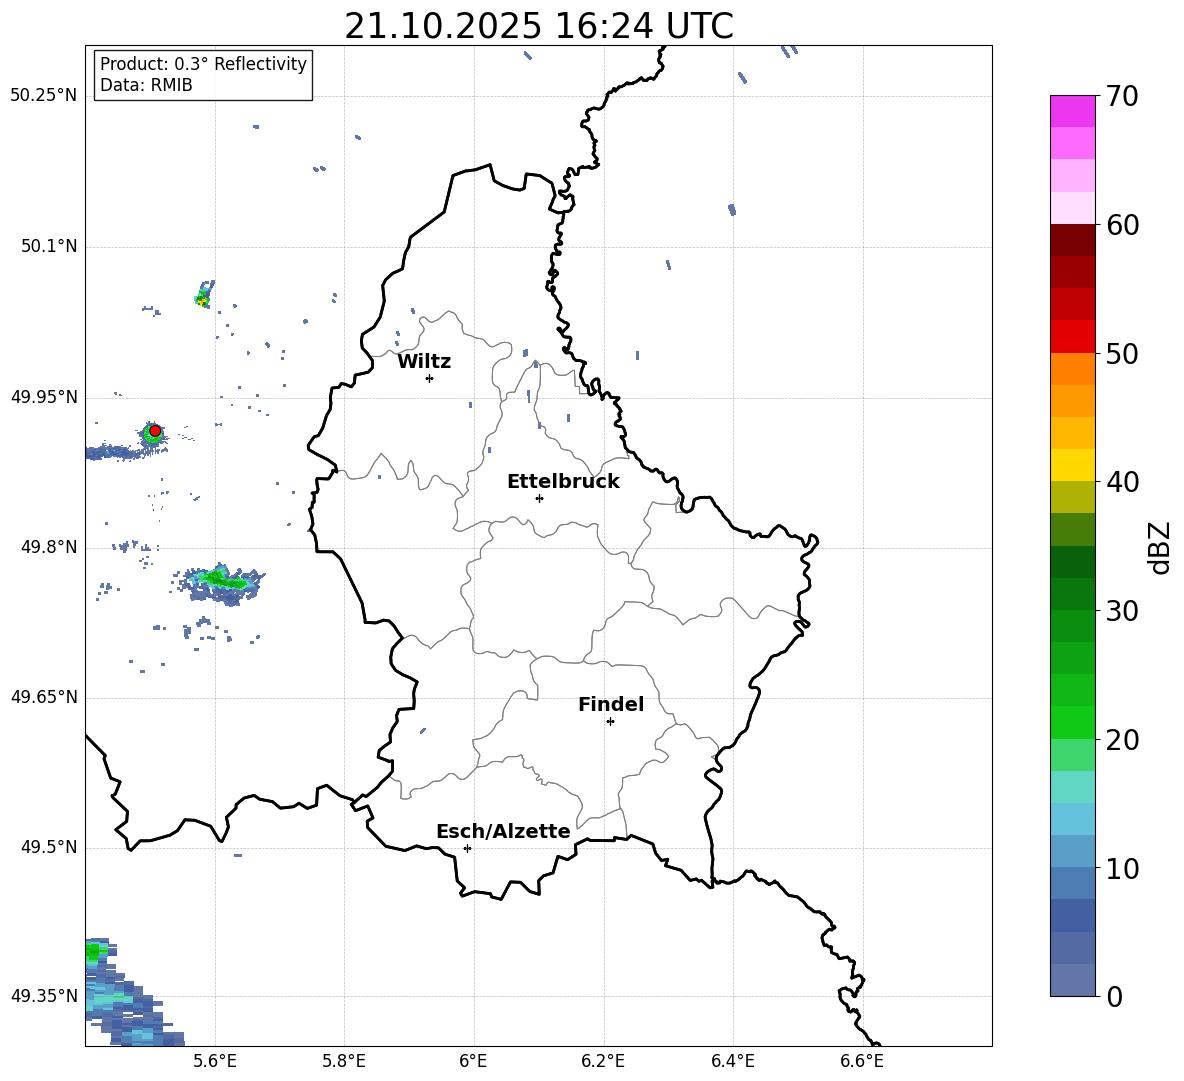Viewport: 1184px width, 1081px height.
Task: Click the 20 tick on the colorbar
Action: click(x=1122, y=740)
